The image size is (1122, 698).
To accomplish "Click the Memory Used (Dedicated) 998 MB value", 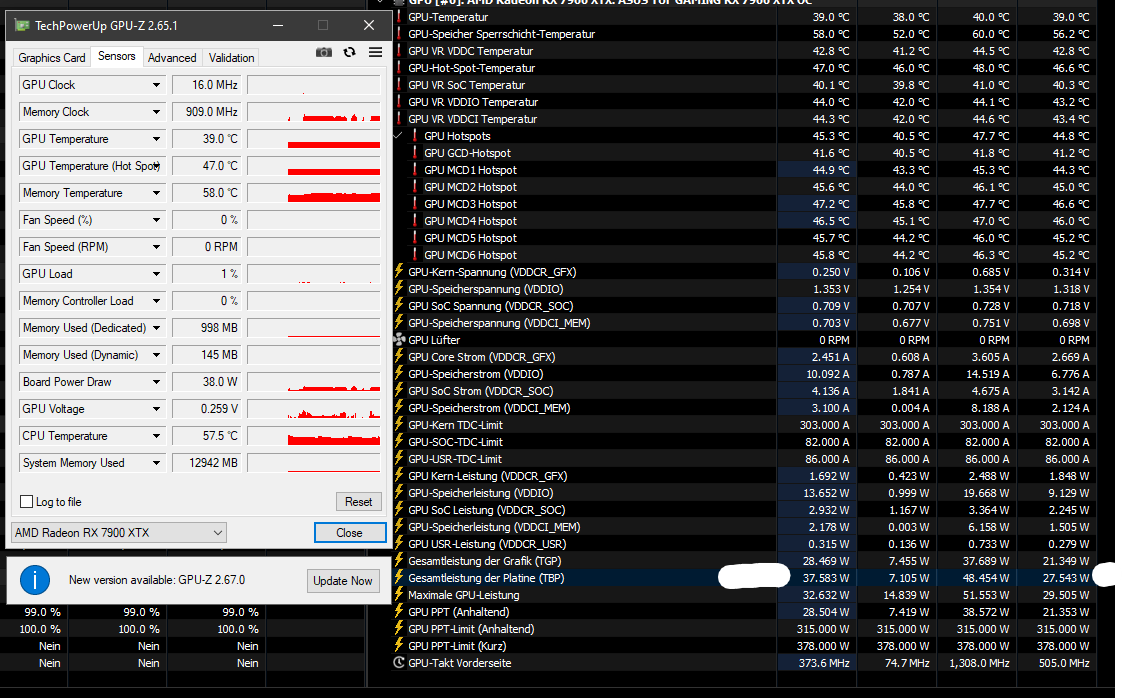I will pyautogui.click(x=207, y=328).
